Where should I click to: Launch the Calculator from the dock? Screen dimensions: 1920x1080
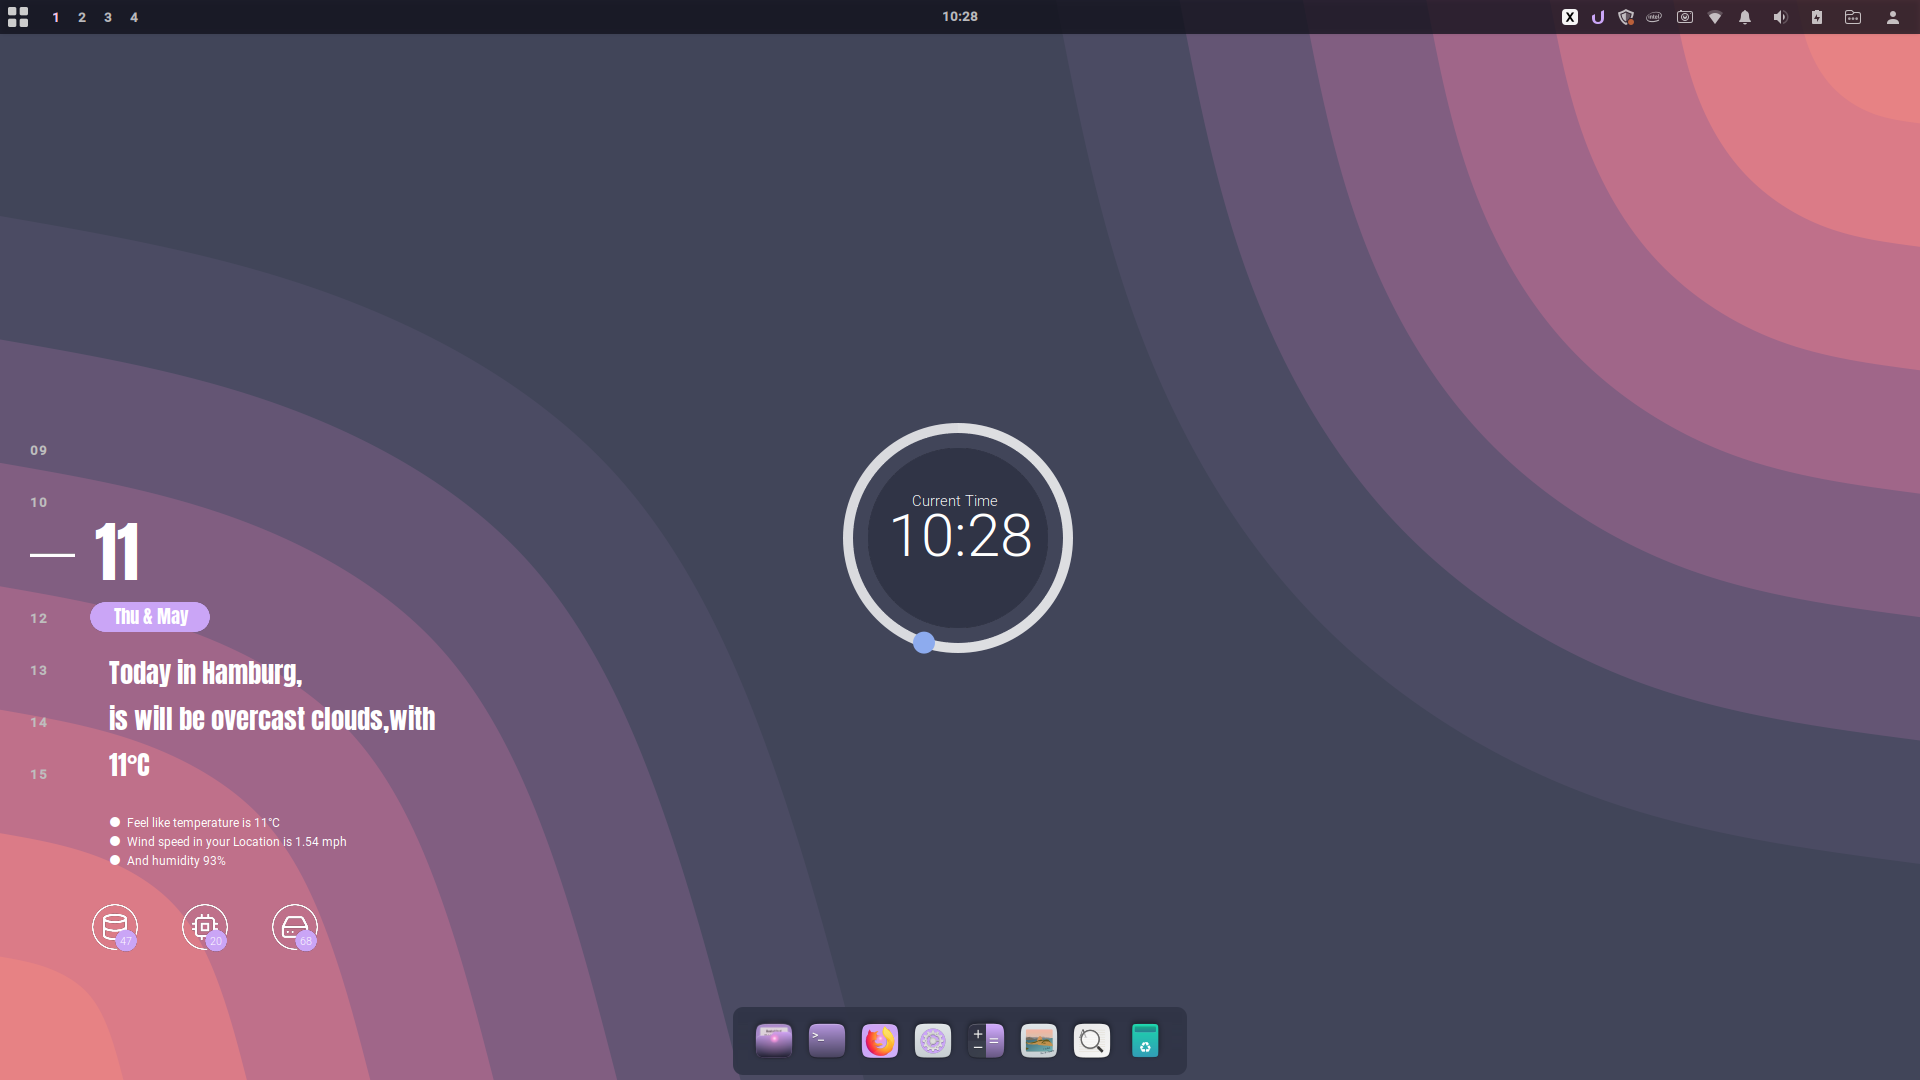[986, 1041]
